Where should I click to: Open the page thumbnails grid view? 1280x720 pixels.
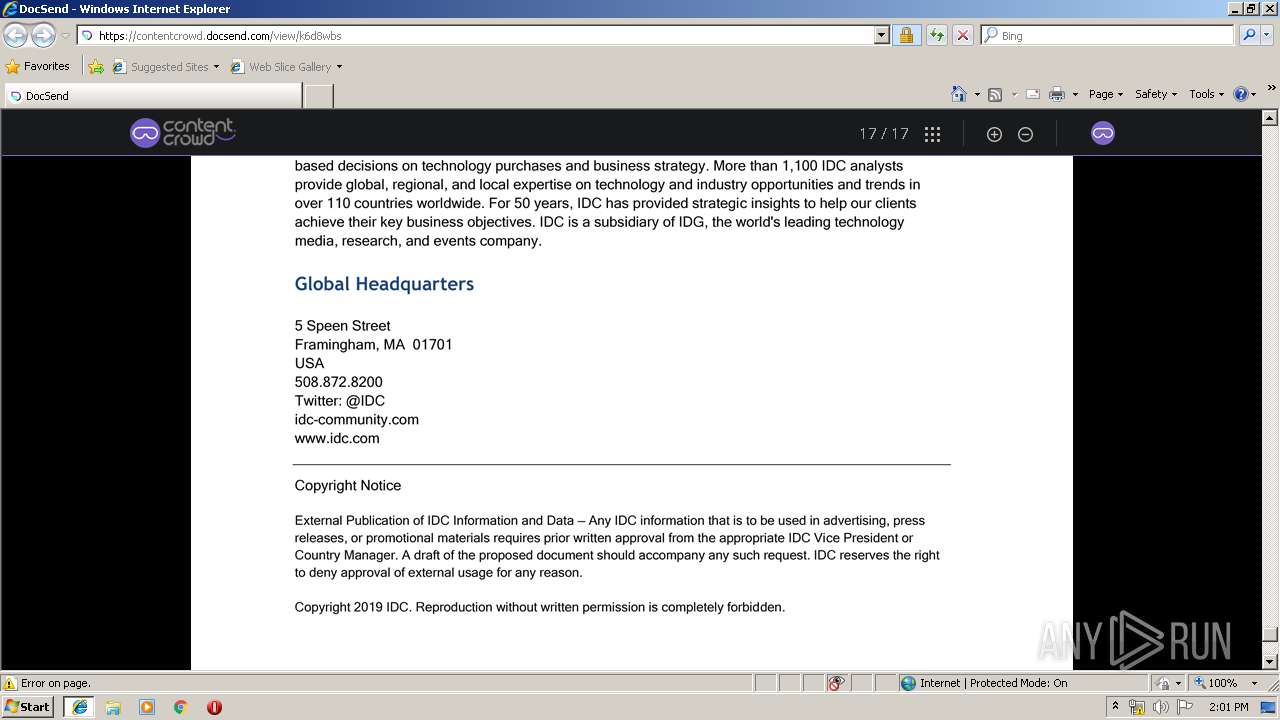[x=932, y=134]
